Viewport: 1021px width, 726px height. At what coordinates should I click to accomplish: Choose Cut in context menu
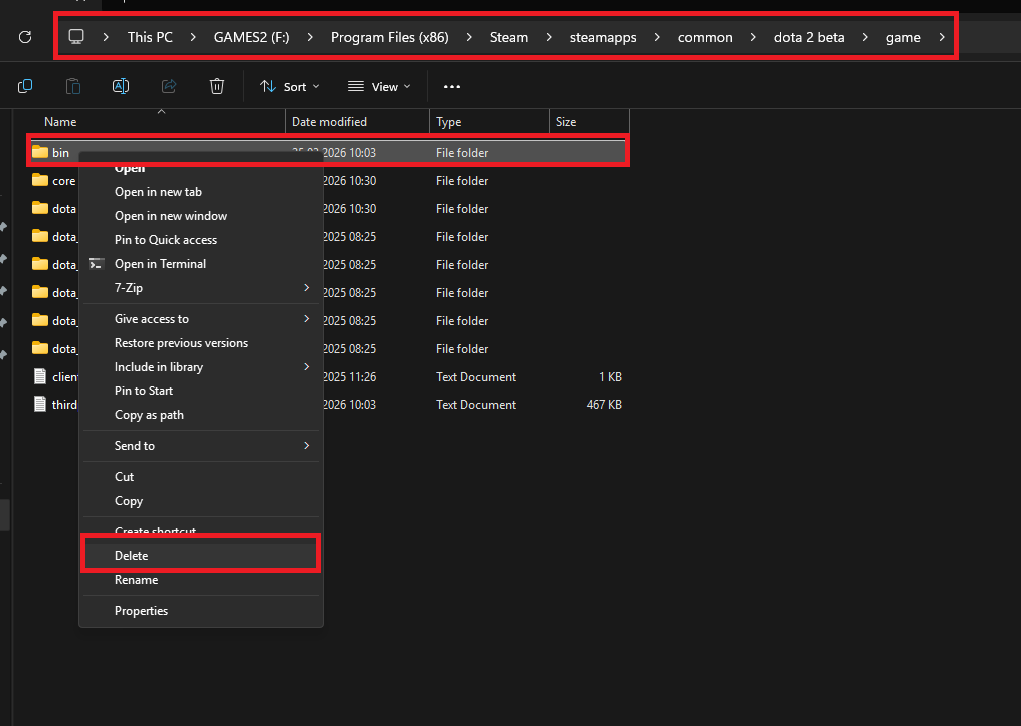tap(201, 477)
